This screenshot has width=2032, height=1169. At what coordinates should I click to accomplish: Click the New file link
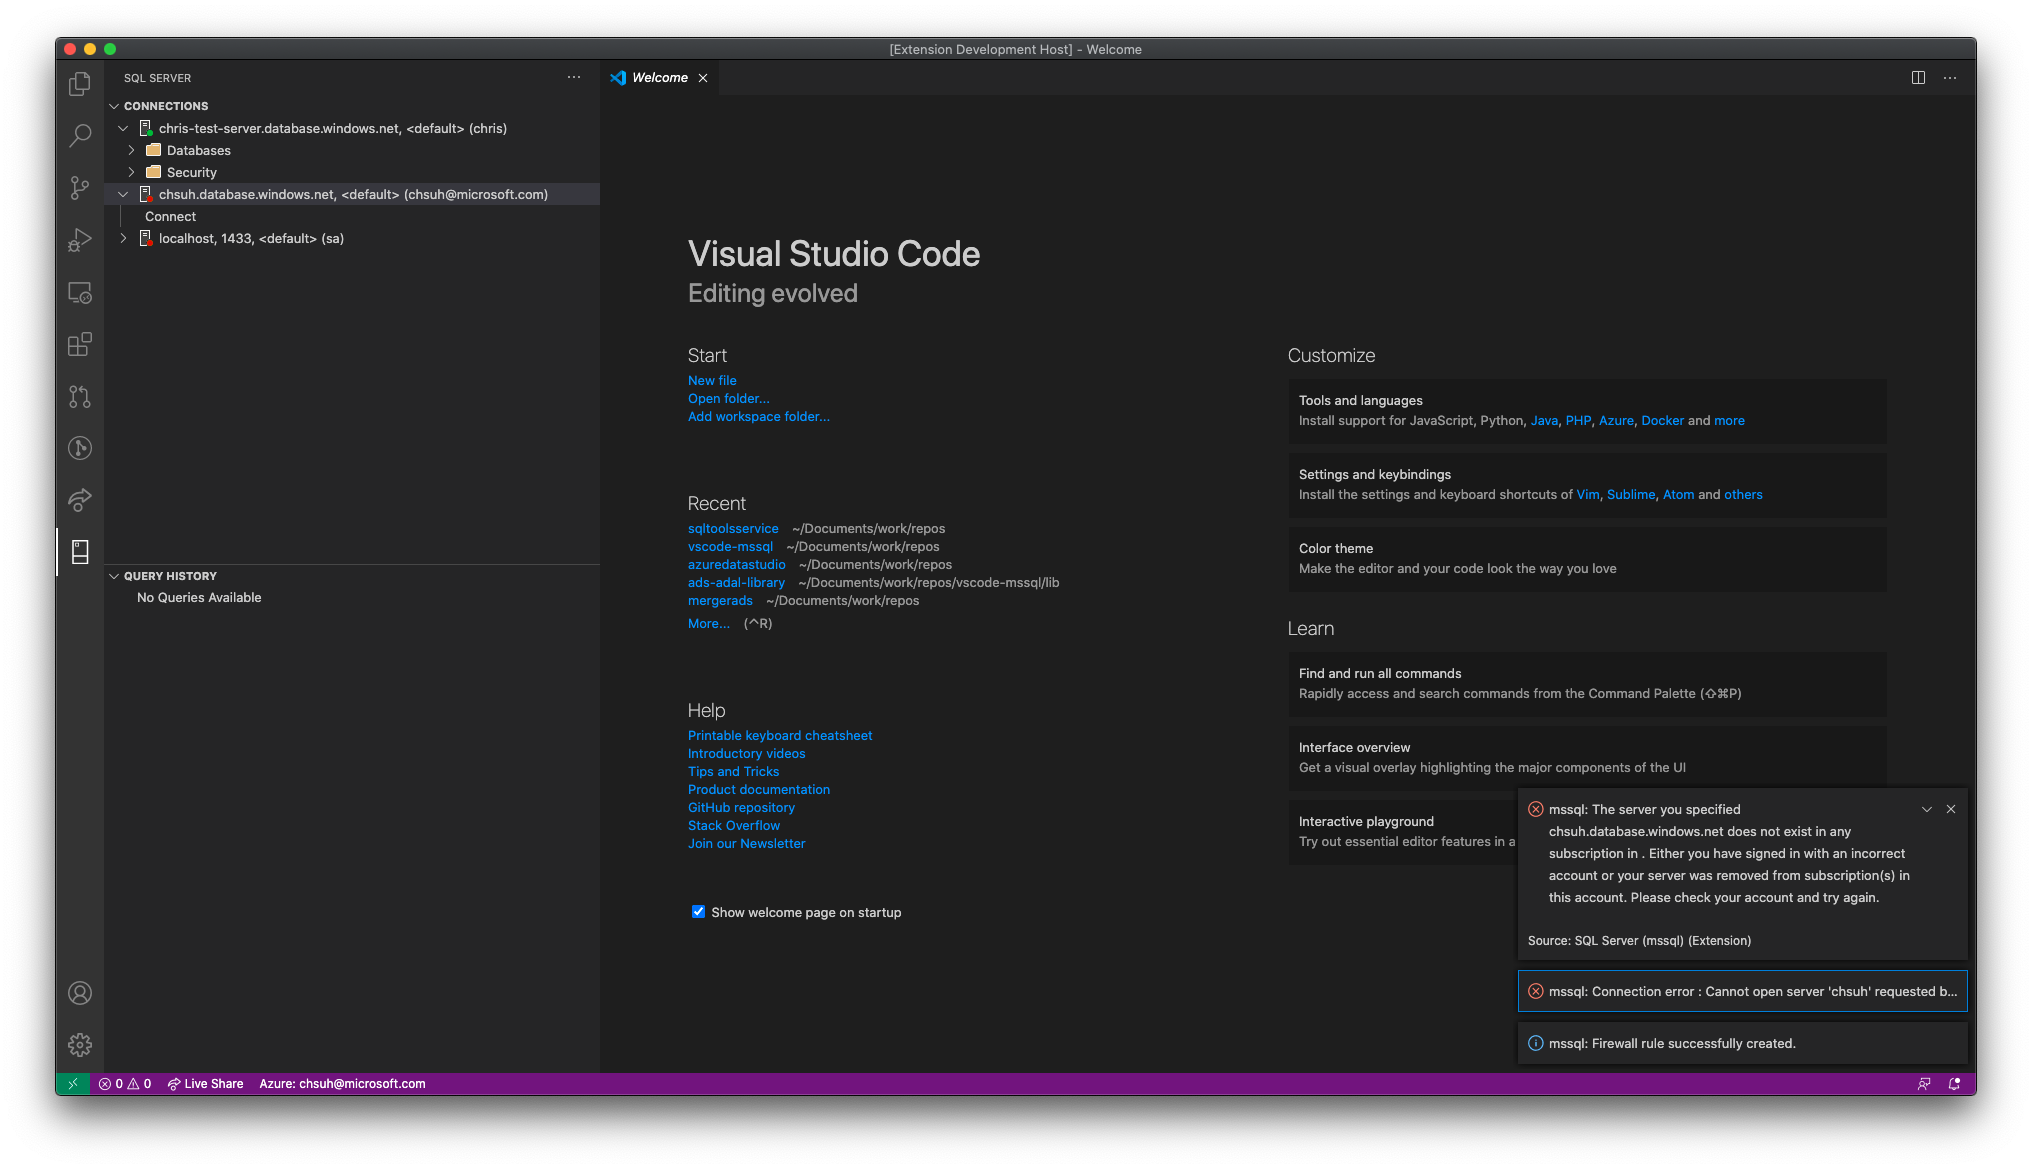(x=711, y=380)
